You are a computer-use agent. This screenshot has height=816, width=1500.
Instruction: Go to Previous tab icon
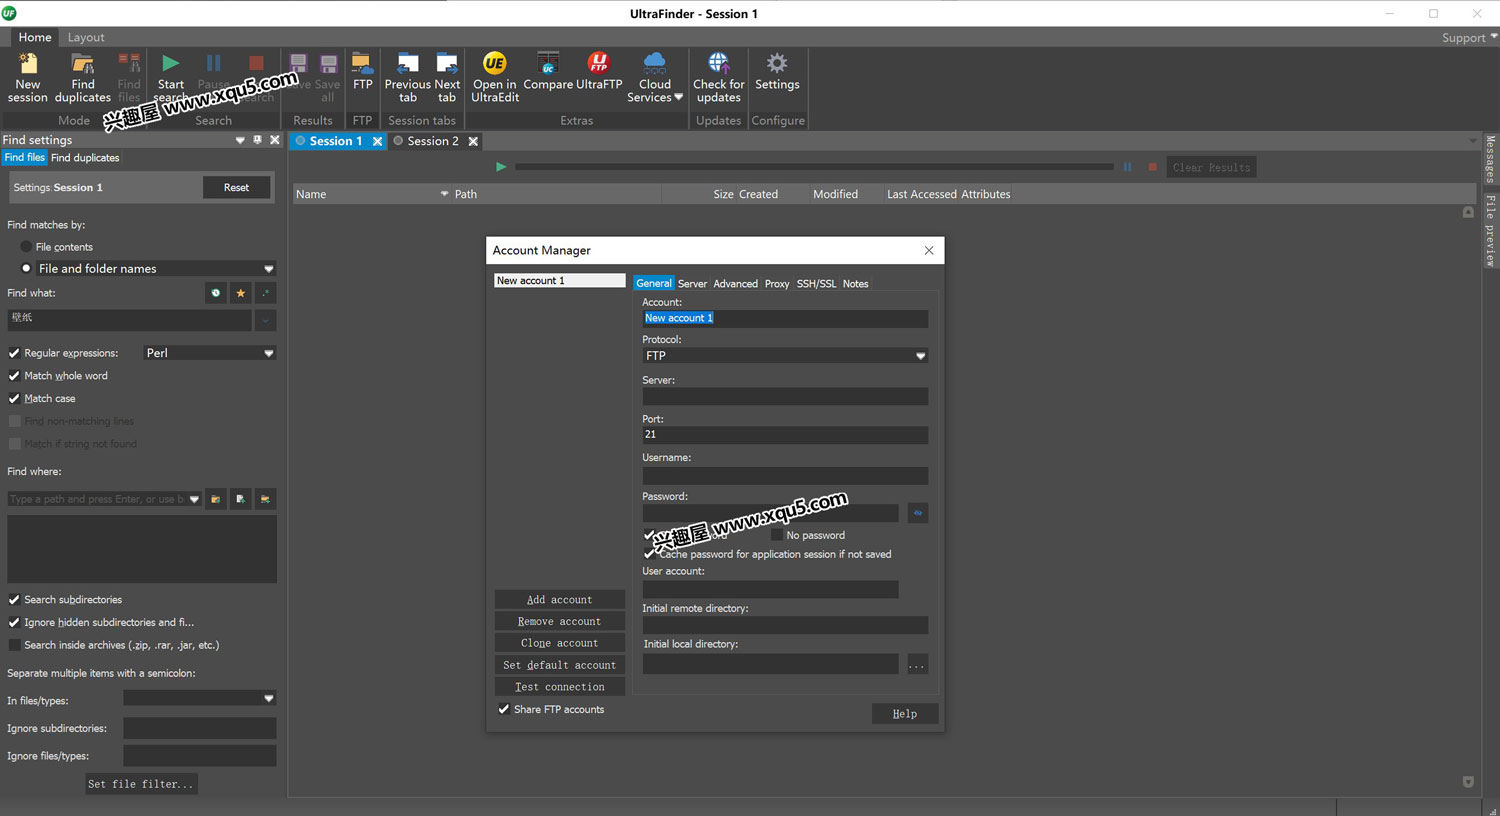408,64
